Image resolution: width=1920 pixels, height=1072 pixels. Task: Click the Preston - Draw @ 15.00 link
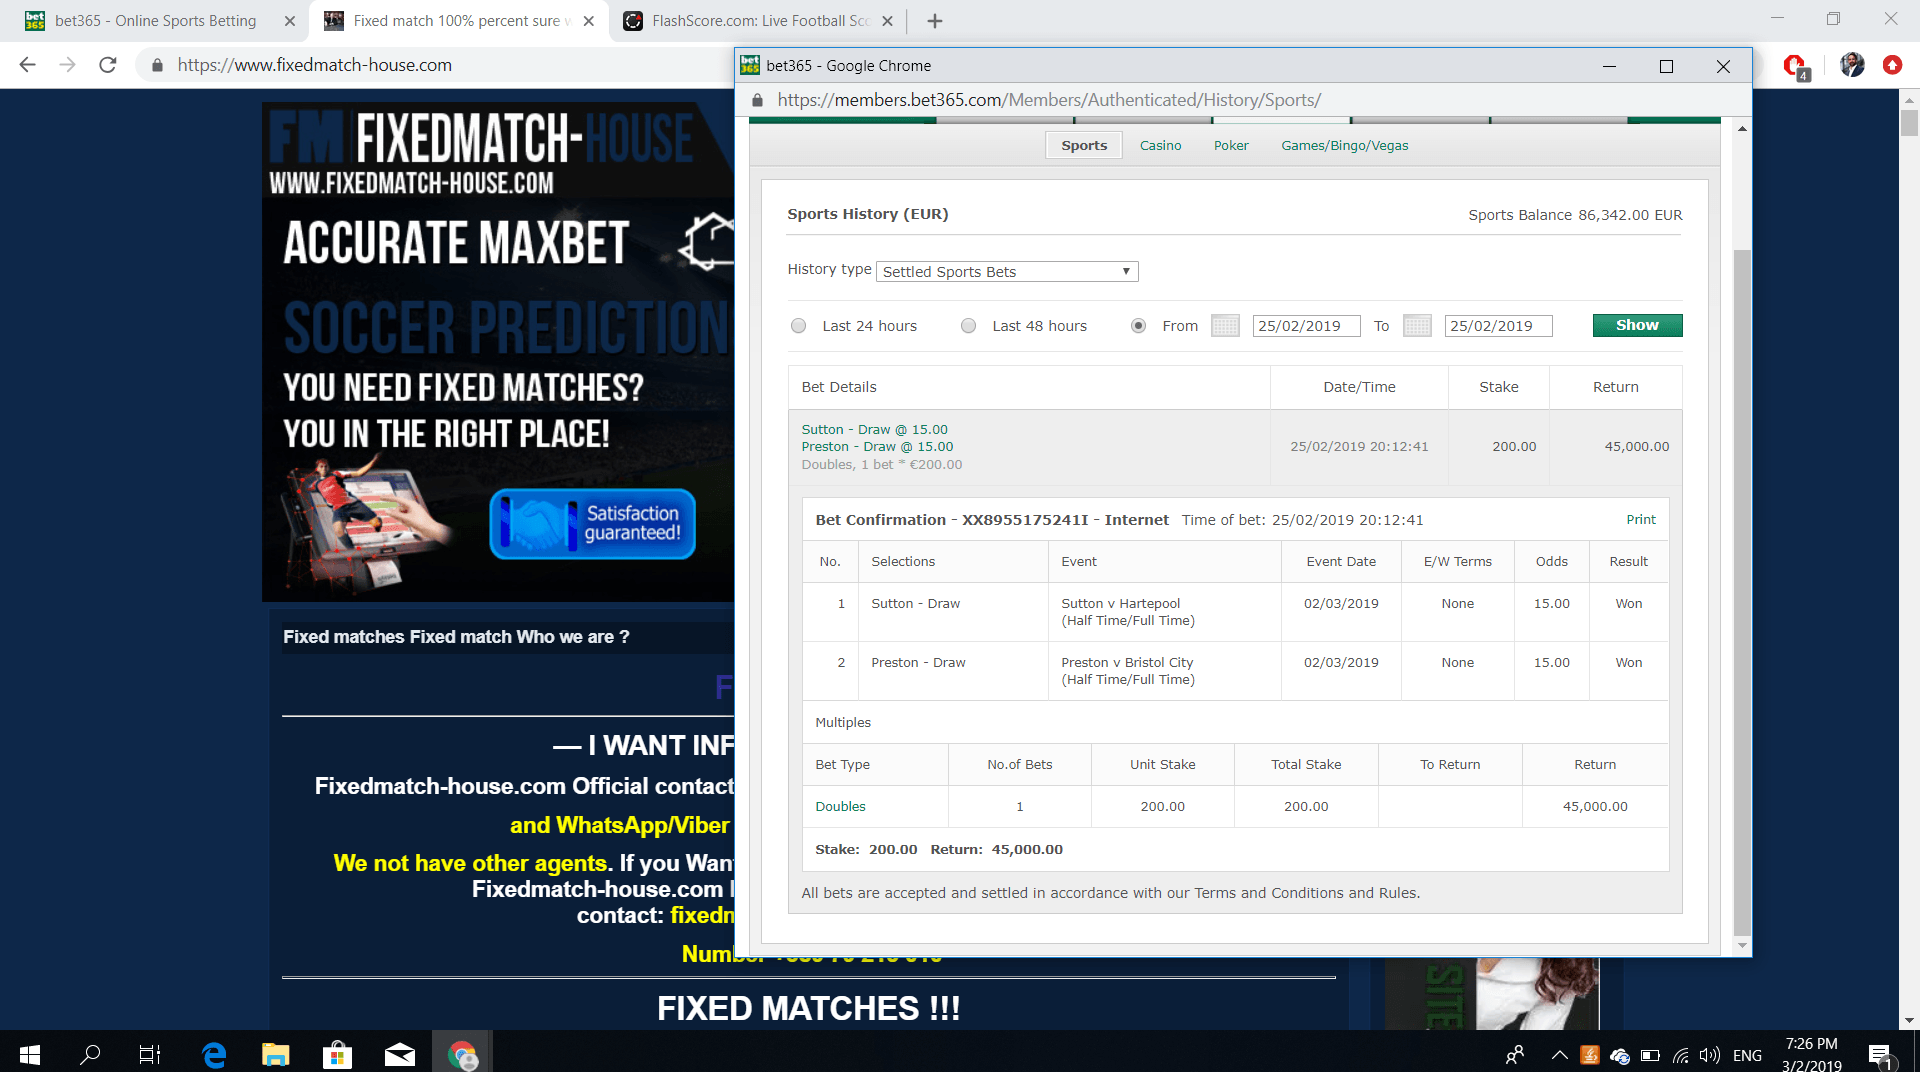[877, 447]
